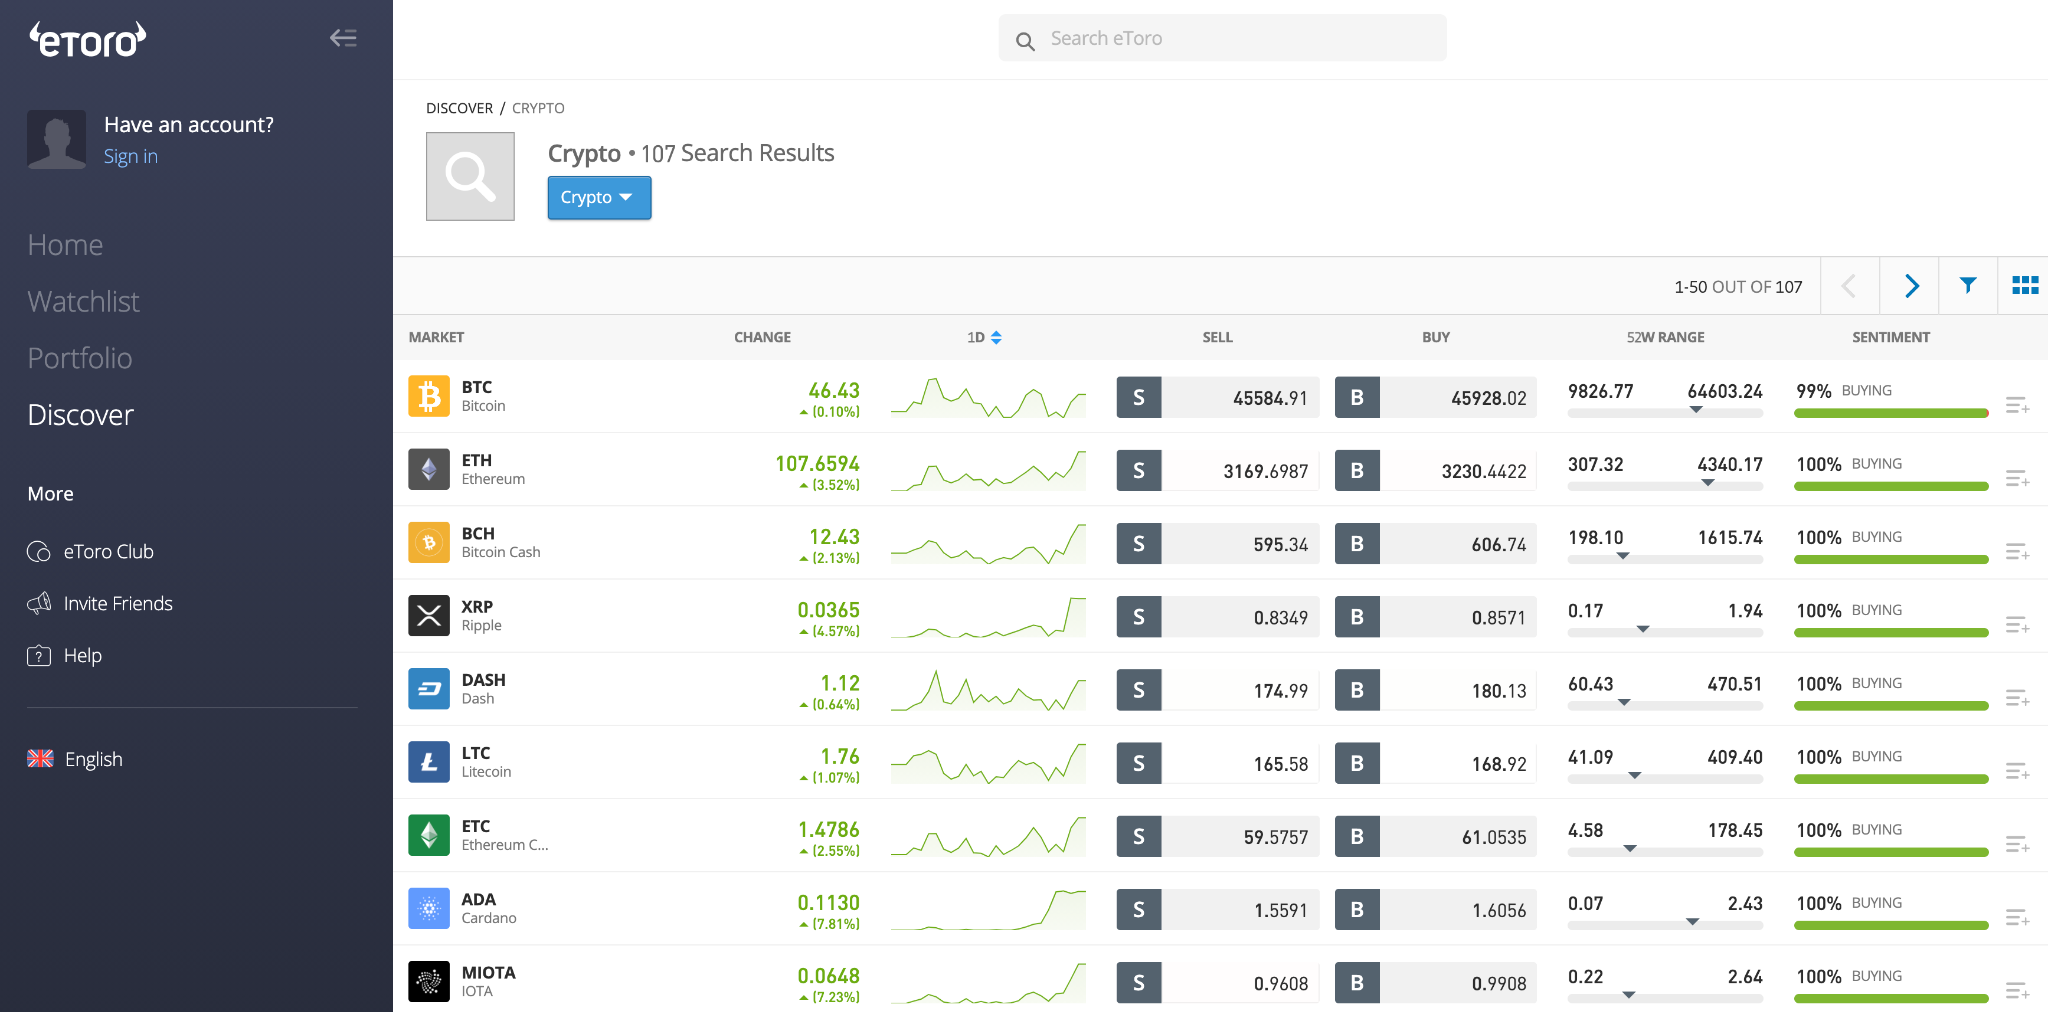The width and height of the screenshot is (2048, 1012).
Task: Click the DASH coin icon
Action: click(x=429, y=688)
